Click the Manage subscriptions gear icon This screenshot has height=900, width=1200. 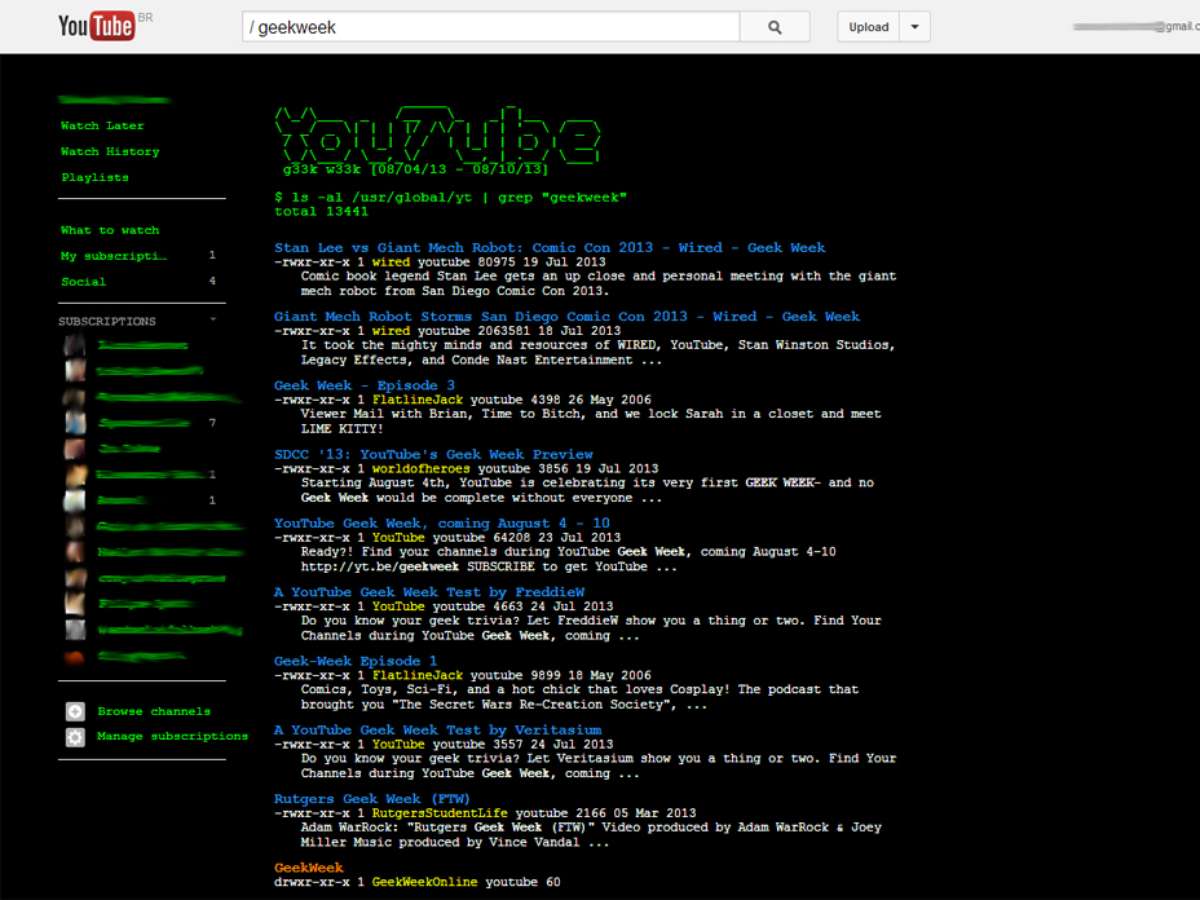75,737
